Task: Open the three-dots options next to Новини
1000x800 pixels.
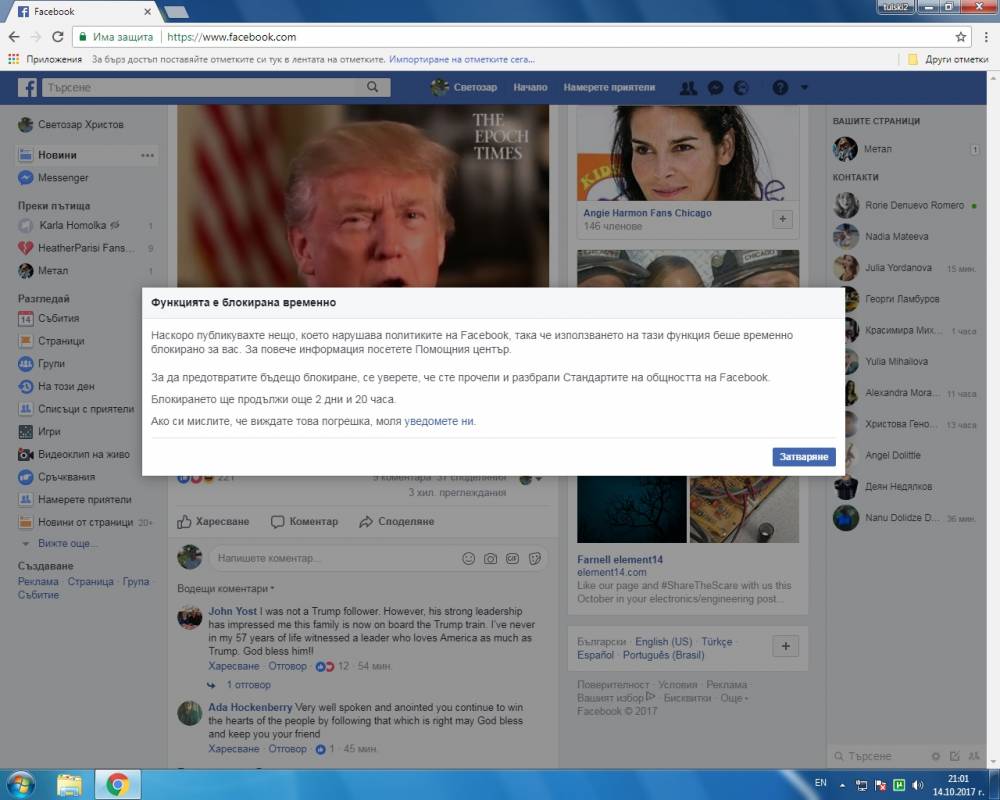Action: pyautogui.click(x=147, y=155)
